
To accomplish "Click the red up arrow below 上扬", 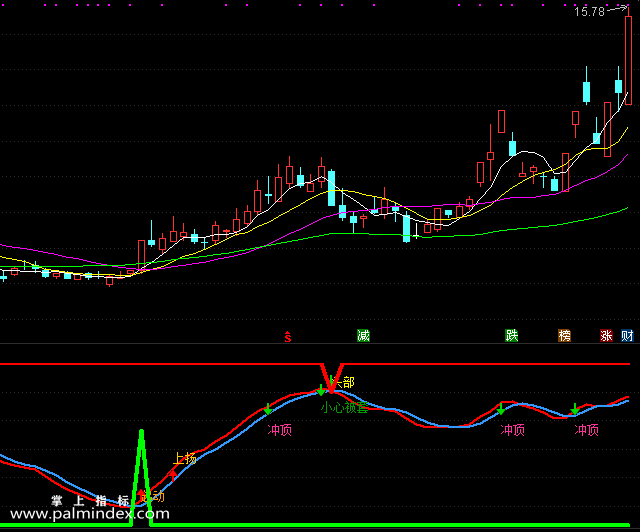I will (x=173, y=475).
